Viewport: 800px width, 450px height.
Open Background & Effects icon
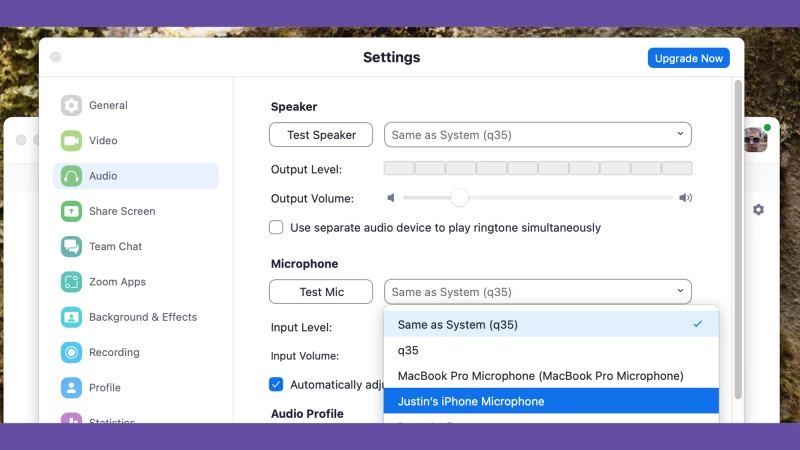coord(71,317)
